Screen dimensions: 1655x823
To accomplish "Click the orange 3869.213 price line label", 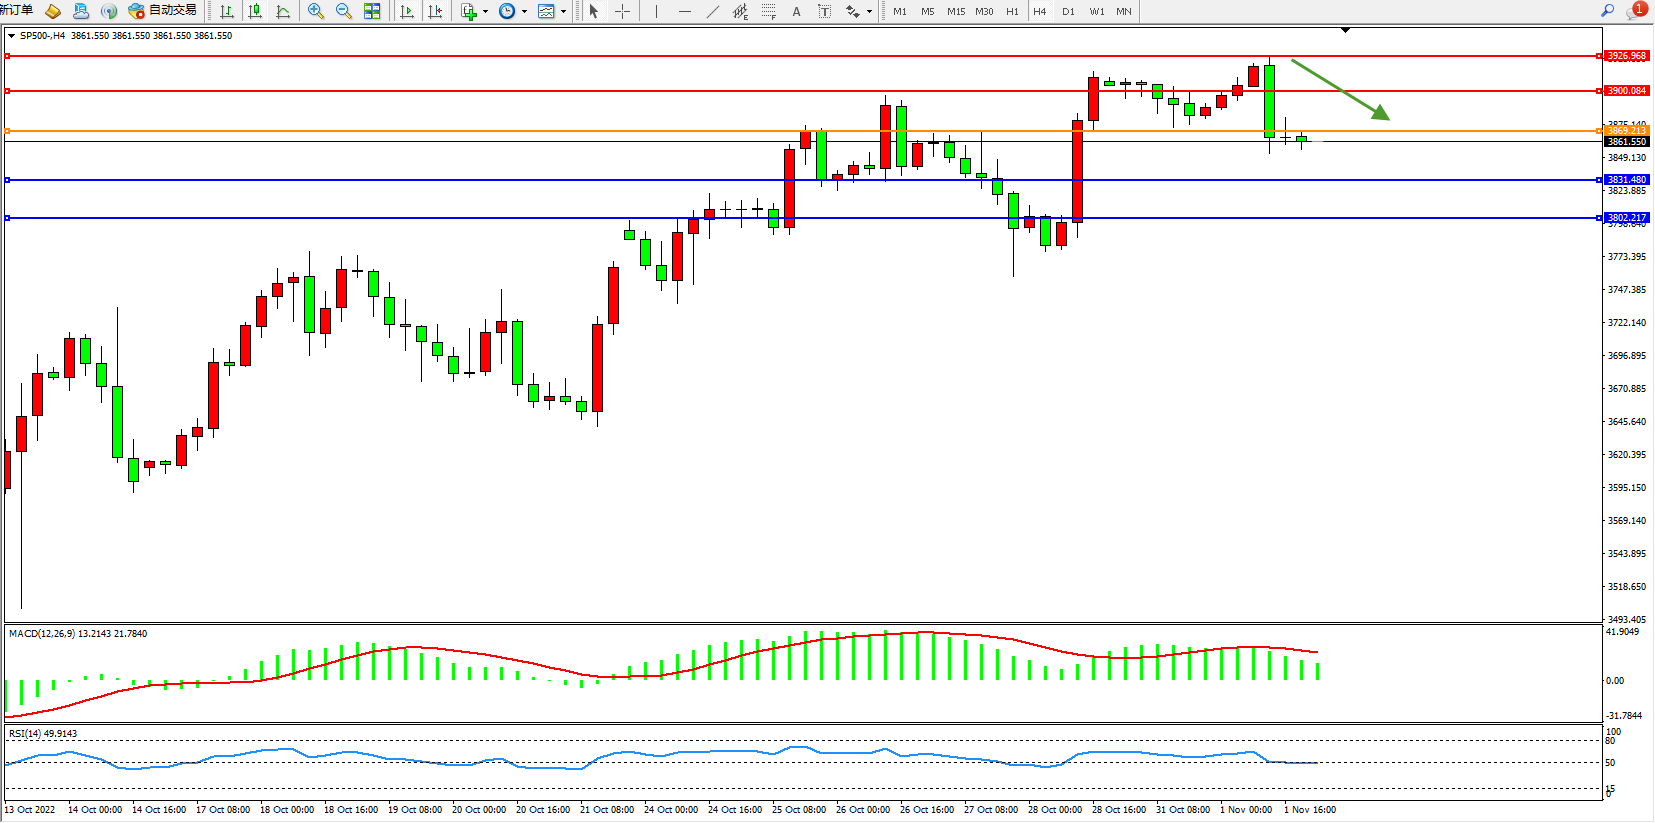I will (x=1626, y=131).
